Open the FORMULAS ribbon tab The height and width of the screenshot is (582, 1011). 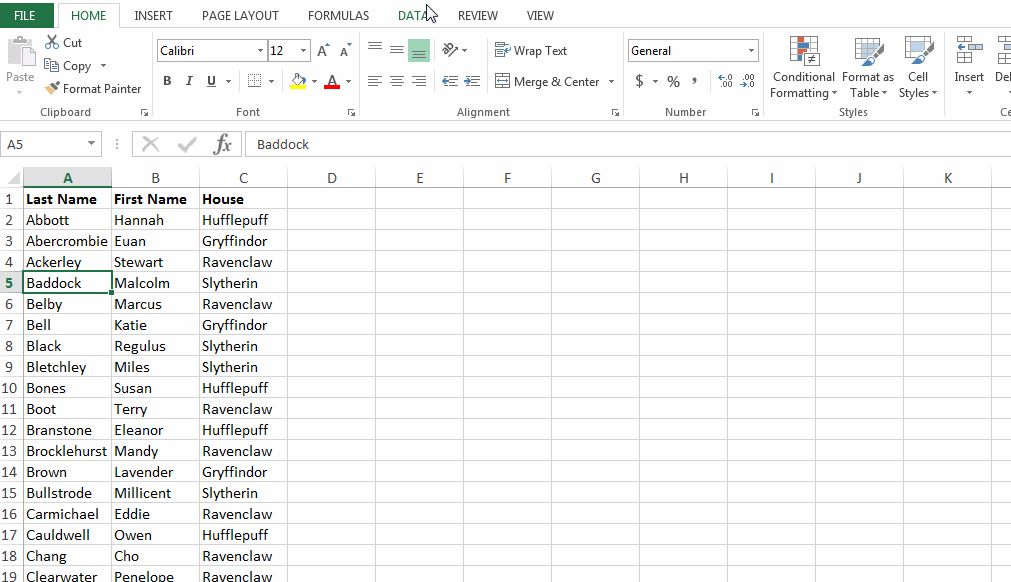click(x=338, y=16)
